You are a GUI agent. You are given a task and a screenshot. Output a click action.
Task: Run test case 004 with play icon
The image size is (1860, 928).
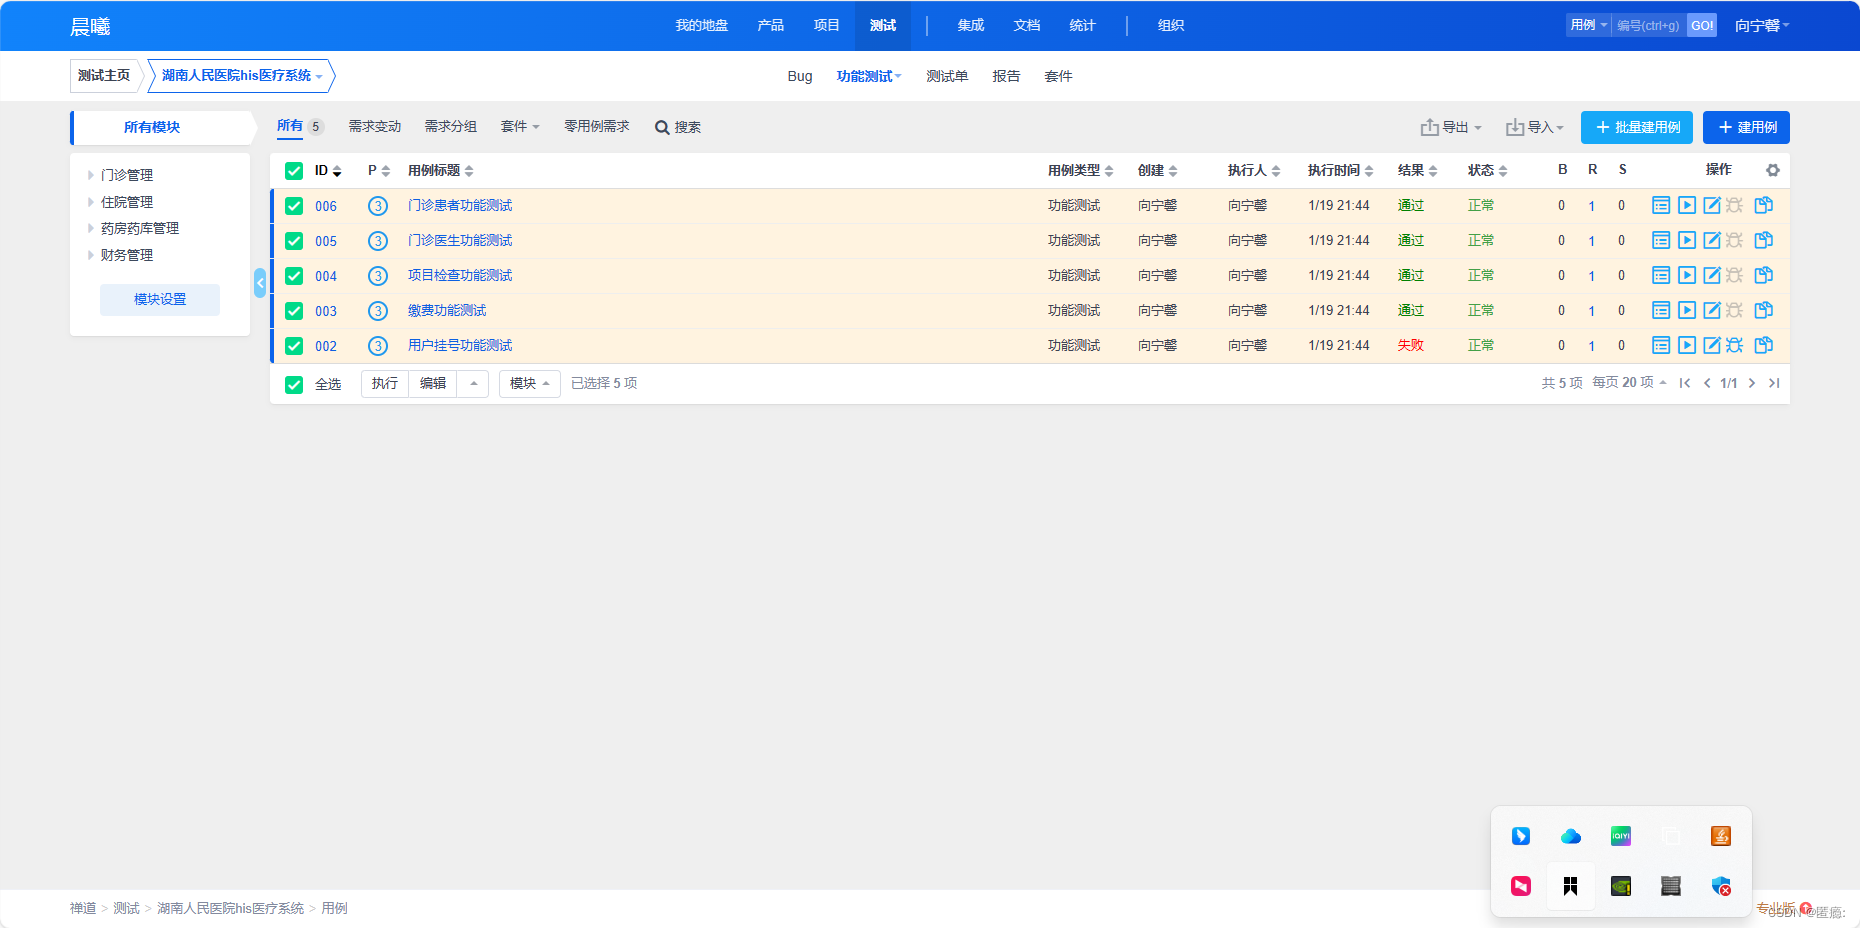[x=1687, y=275]
